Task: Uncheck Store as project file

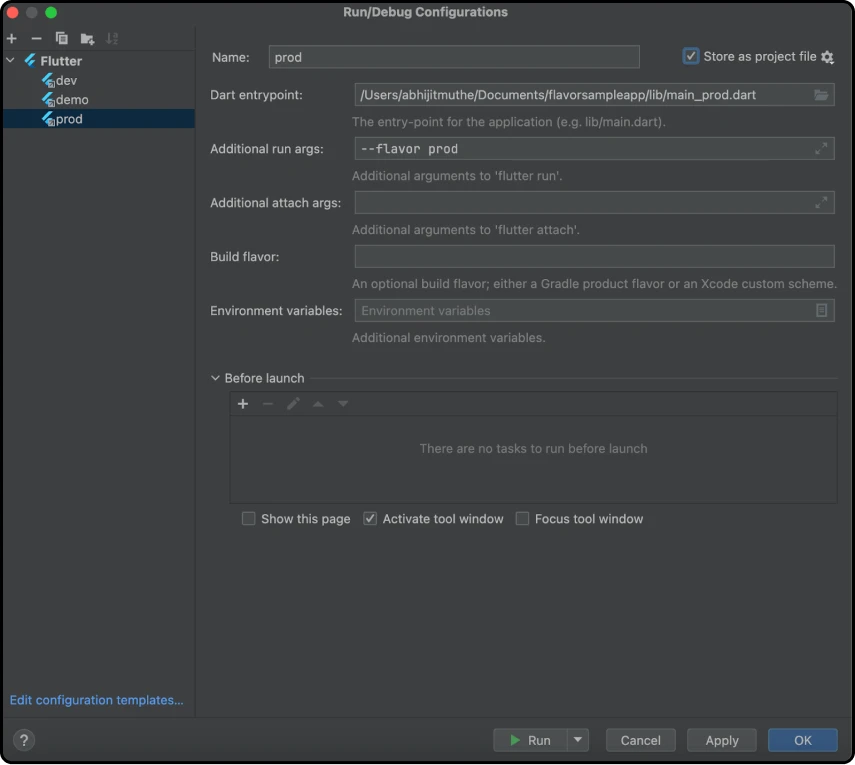Action: click(690, 56)
